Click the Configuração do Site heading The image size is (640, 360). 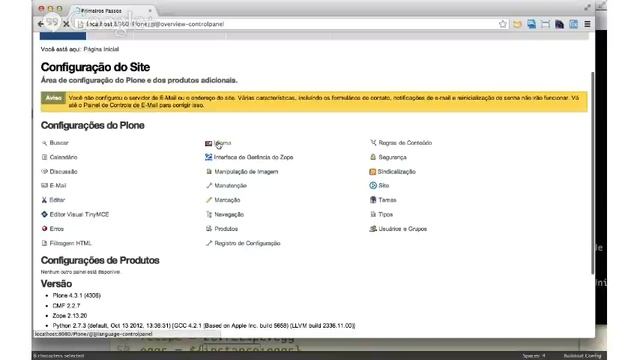coord(95,67)
